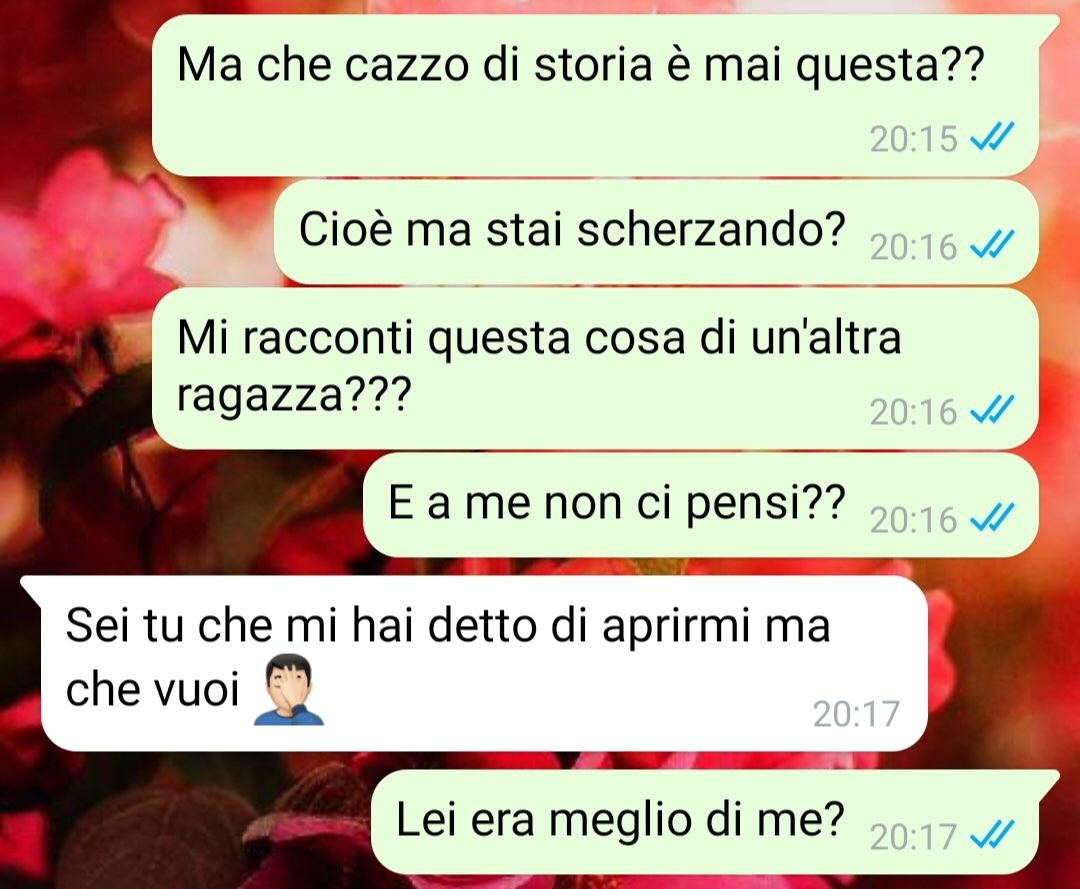The width and height of the screenshot is (1080, 889).
Task: Tap the 20:17 timestamp beside 'meglio di me?'
Action: pyautogui.click(x=913, y=837)
